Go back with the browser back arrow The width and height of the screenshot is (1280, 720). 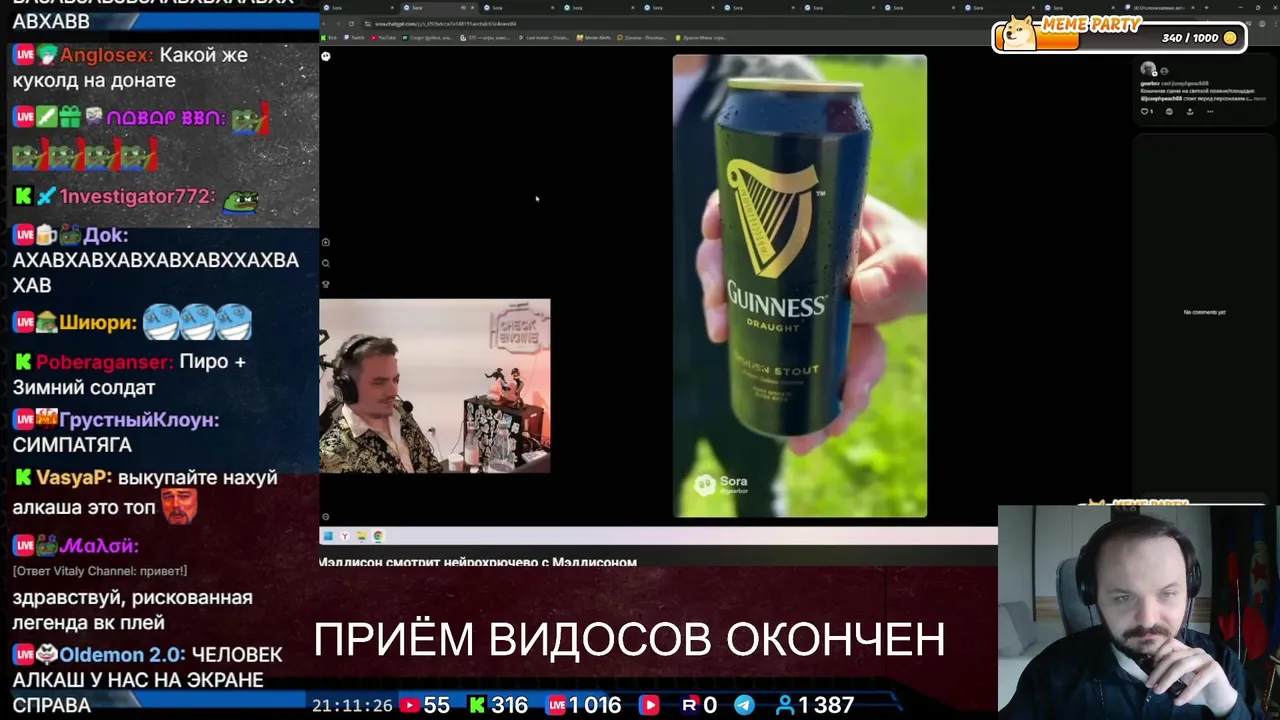point(324,24)
